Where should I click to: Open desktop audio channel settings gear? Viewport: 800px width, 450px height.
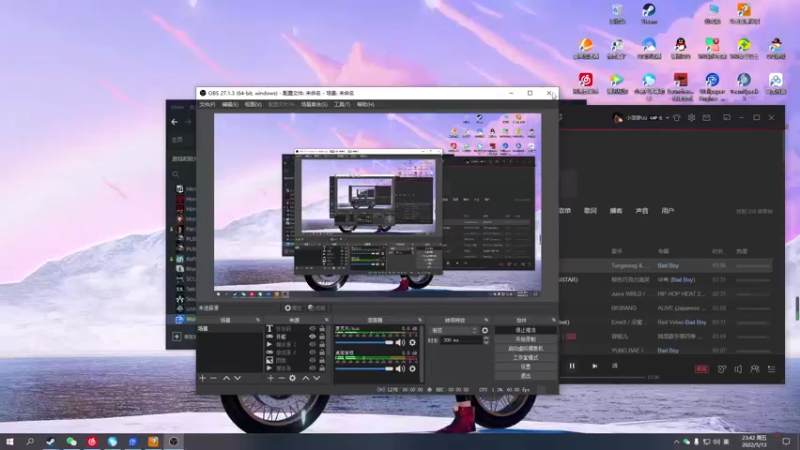pyautogui.click(x=412, y=368)
